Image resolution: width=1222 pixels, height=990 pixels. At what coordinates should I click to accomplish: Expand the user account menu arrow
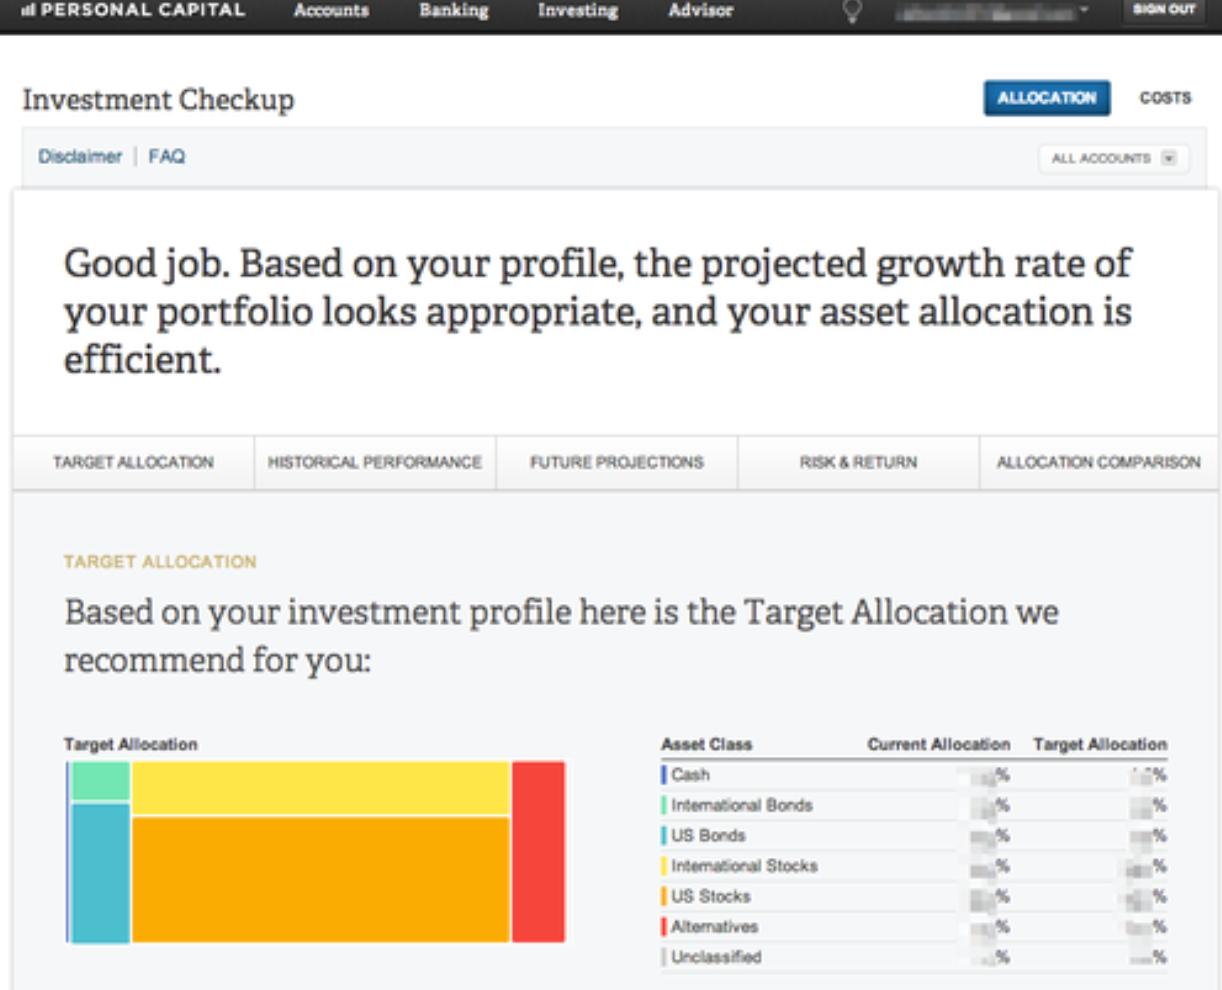(1085, 11)
